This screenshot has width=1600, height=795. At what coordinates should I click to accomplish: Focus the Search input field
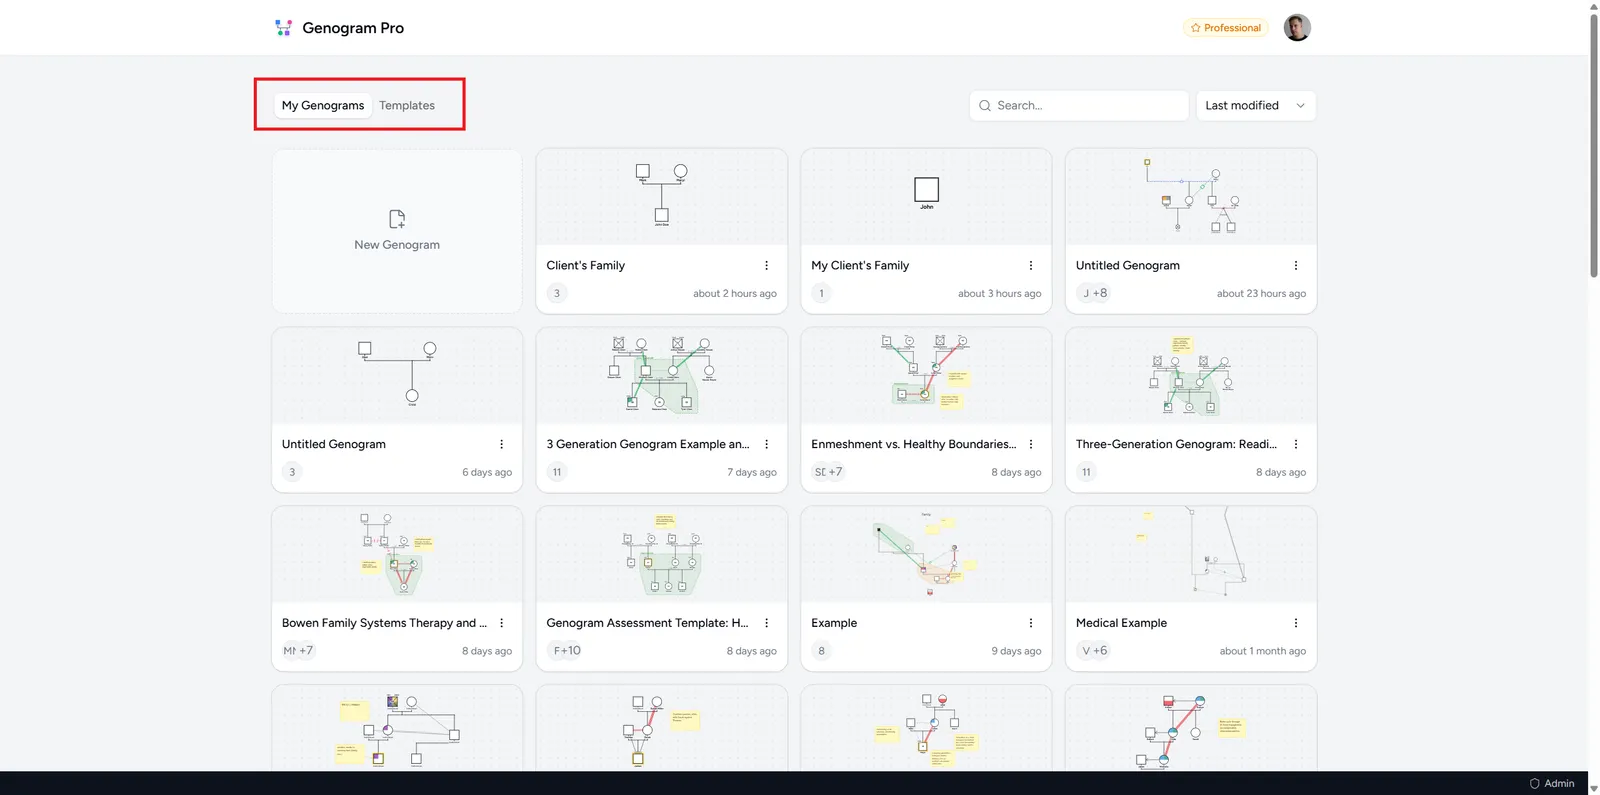click(1079, 106)
